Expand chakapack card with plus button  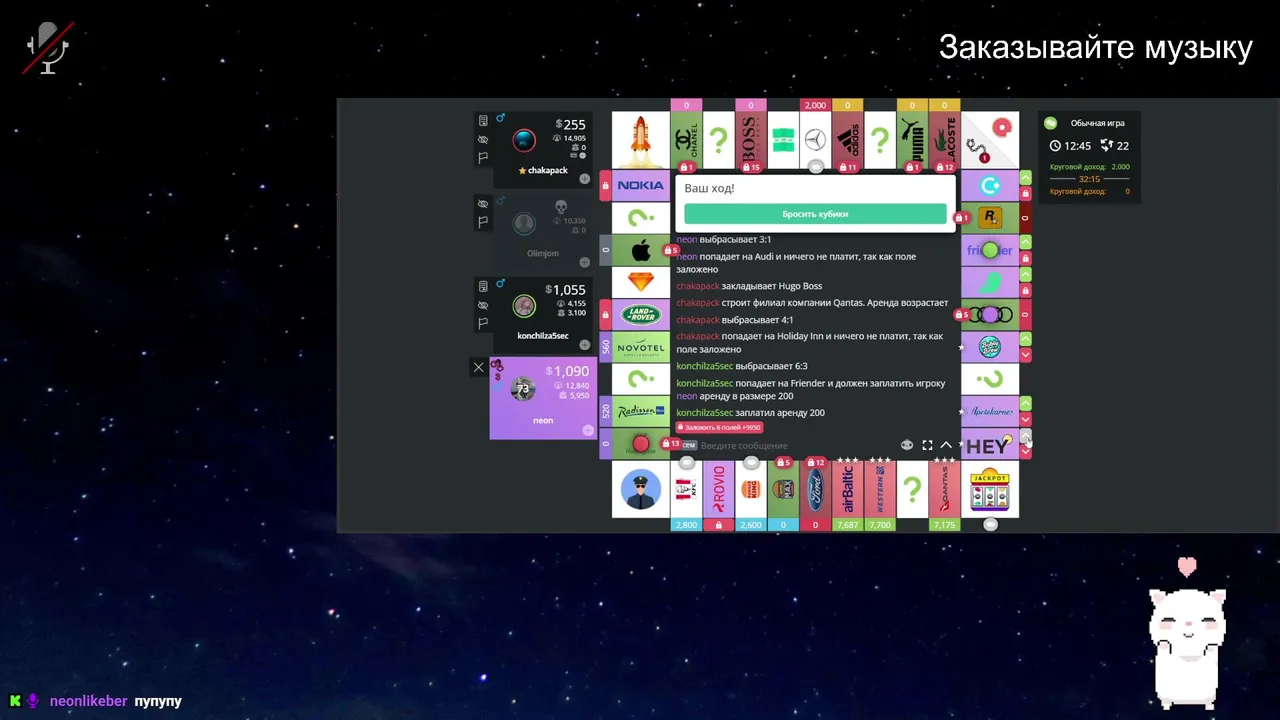(585, 179)
